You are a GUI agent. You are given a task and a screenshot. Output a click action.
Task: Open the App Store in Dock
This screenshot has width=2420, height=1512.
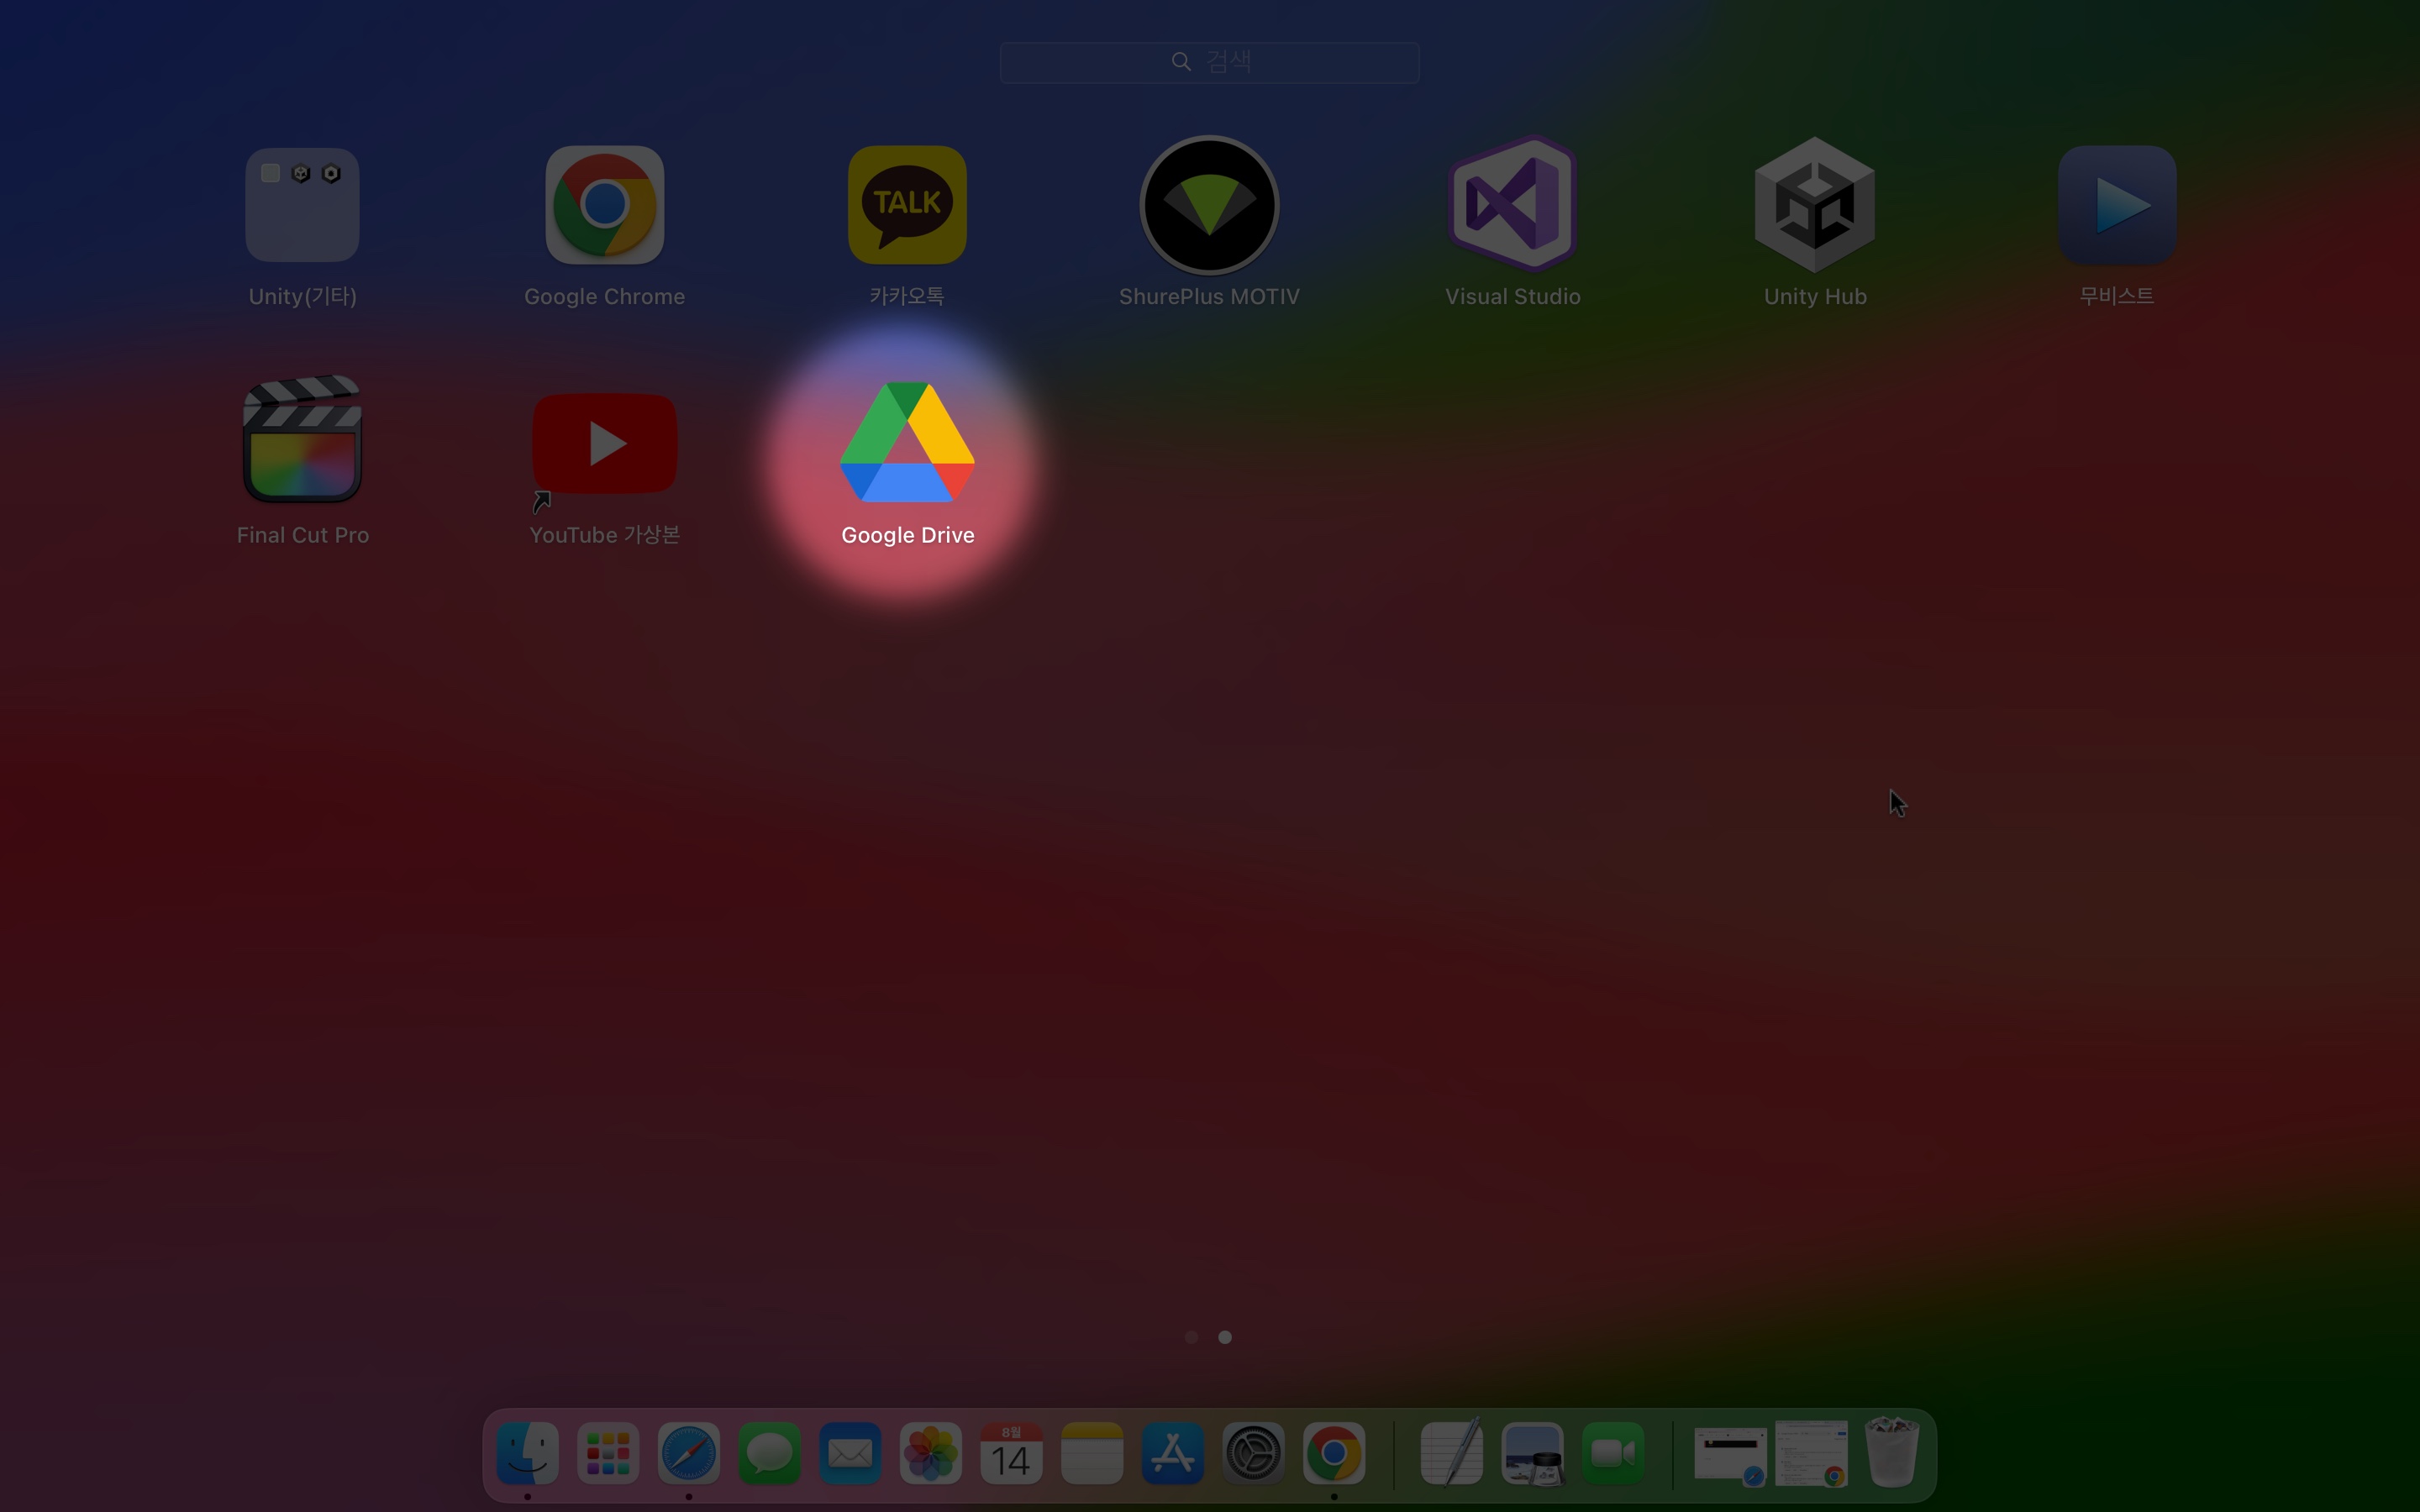1172,1453
